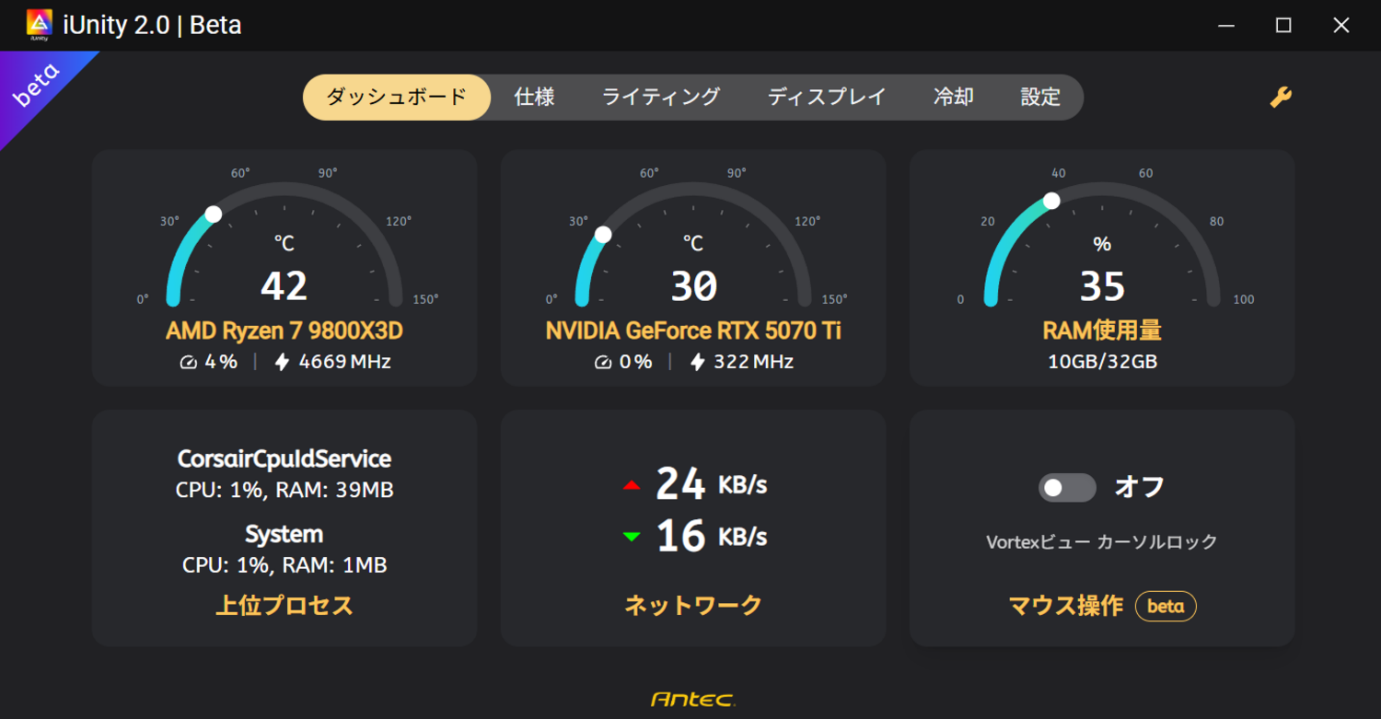Click the red upload arrow icon
1381x719 pixels.
click(631, 486)
